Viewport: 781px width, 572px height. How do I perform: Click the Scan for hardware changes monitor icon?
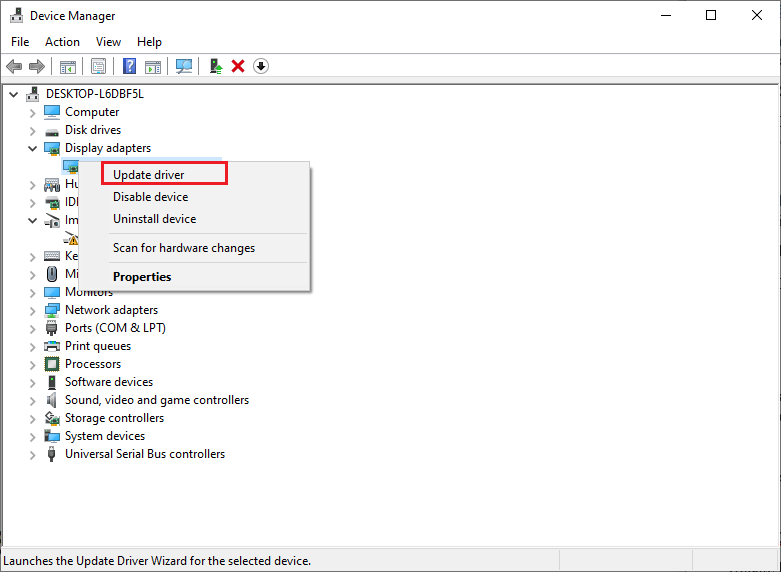(184, 66)
